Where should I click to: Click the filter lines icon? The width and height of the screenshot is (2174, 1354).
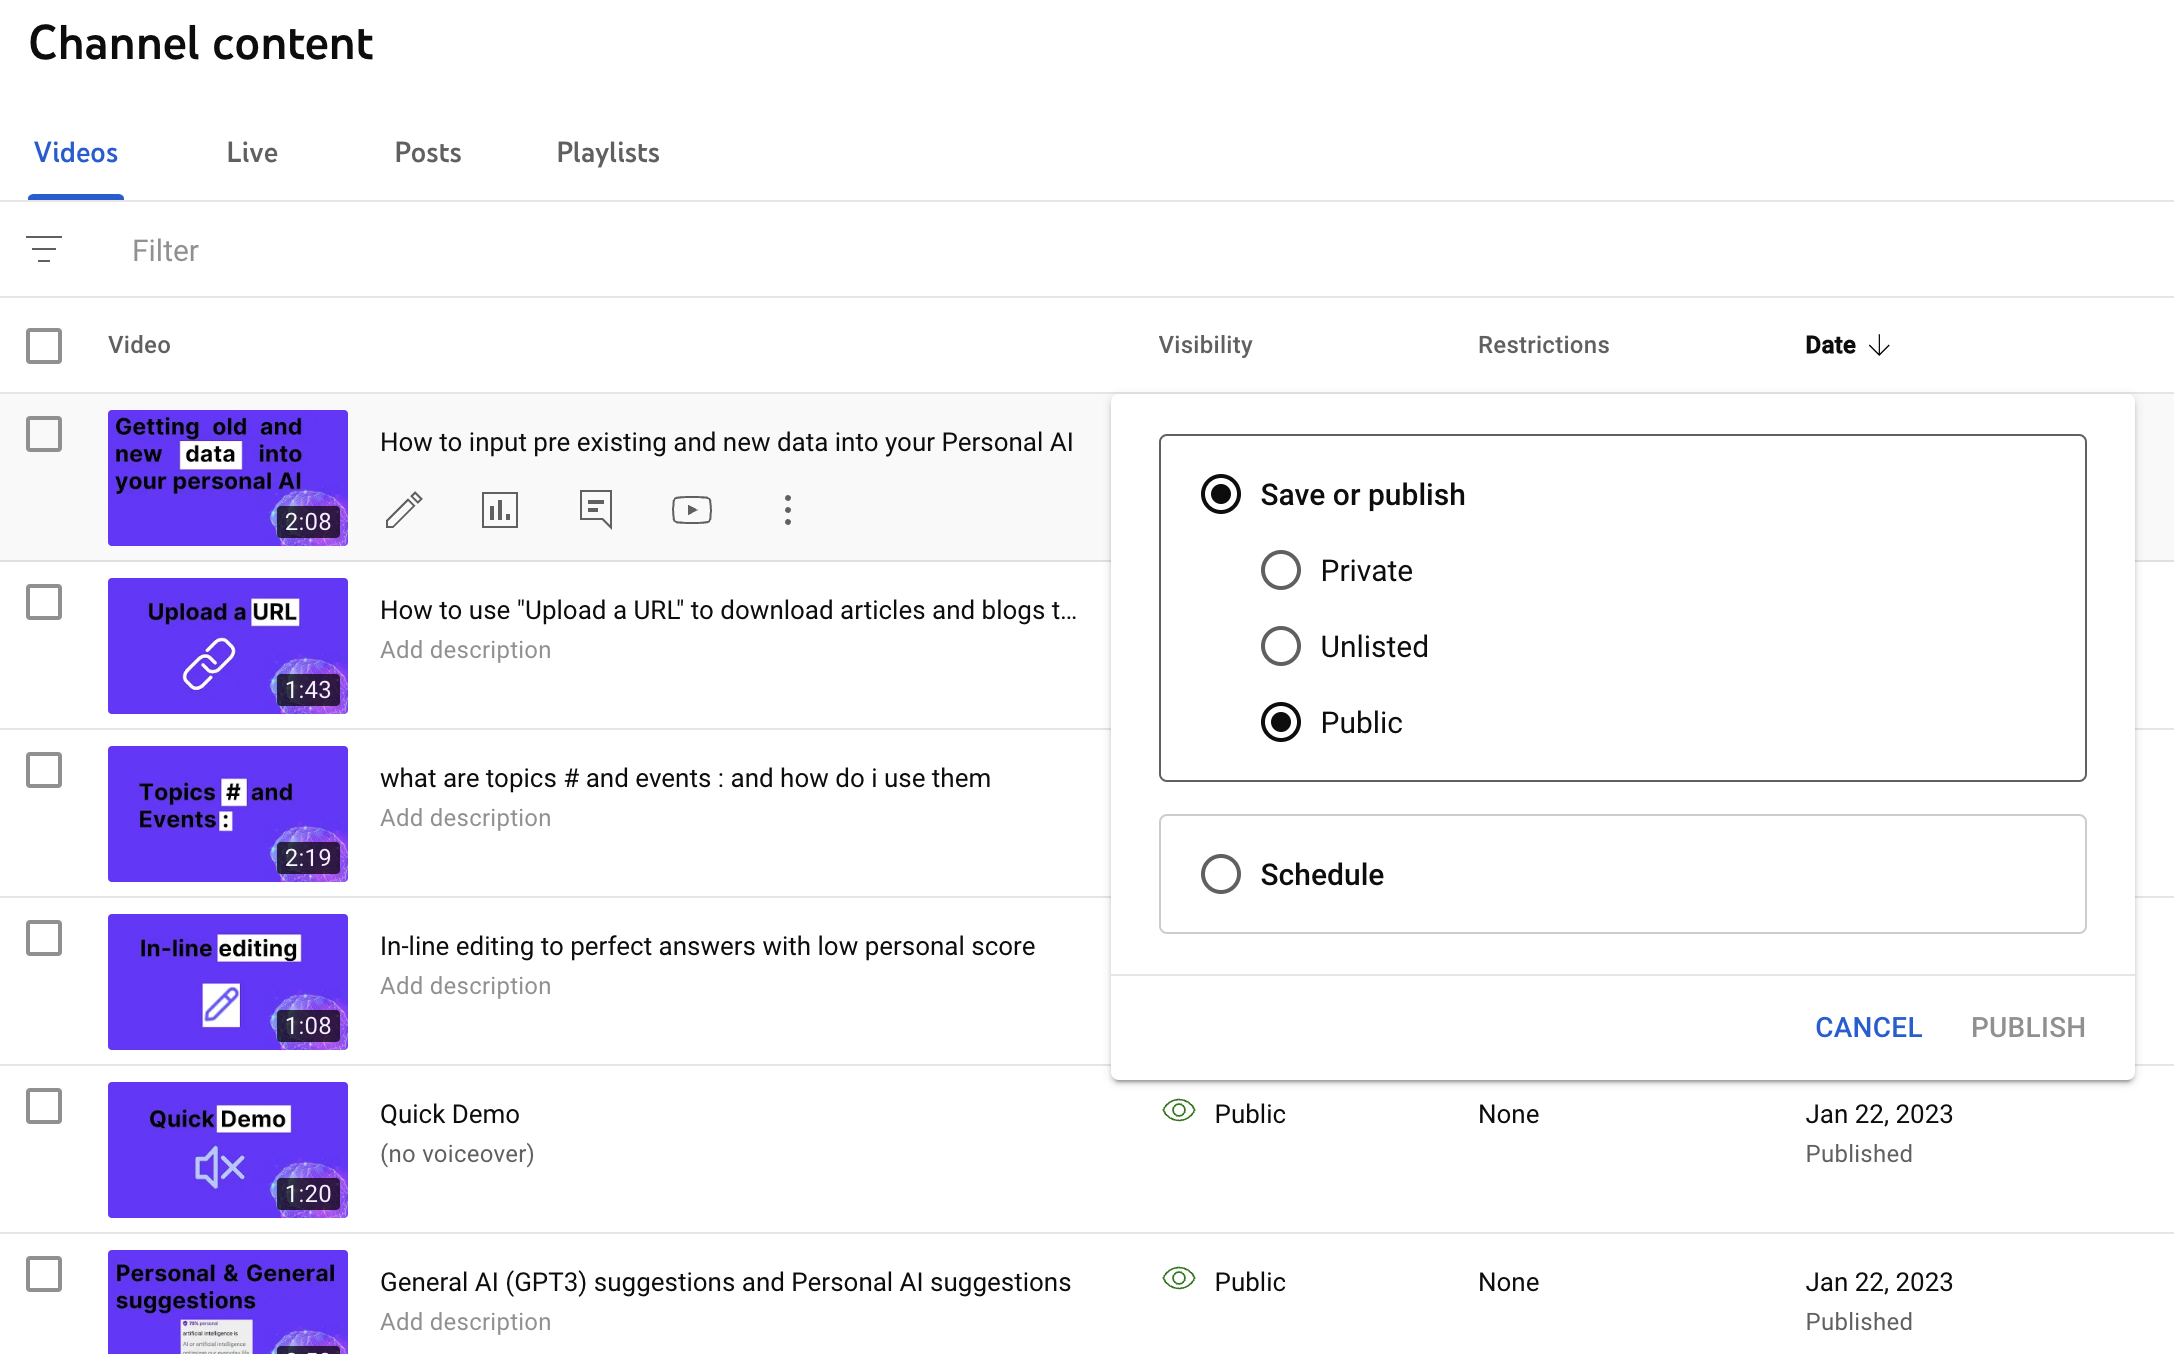44,249
